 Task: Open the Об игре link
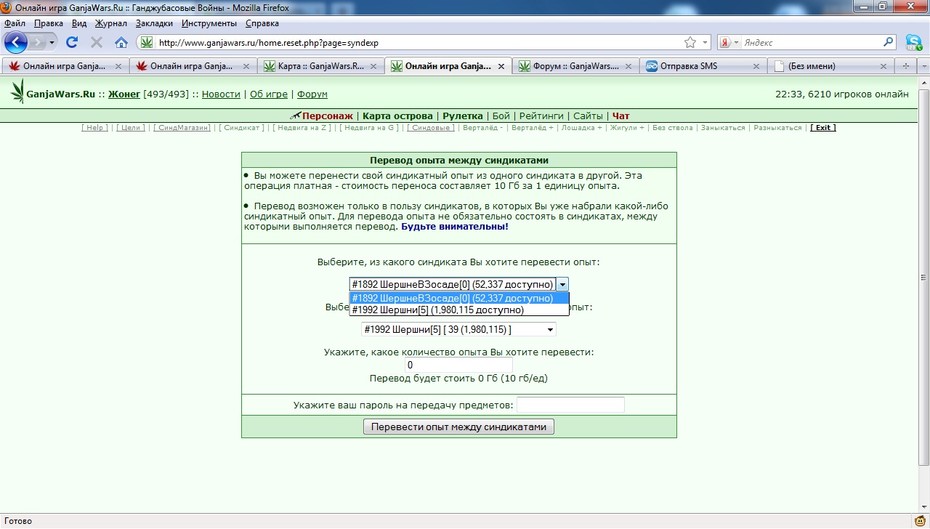pyautogui.click(x=268, y=94)
